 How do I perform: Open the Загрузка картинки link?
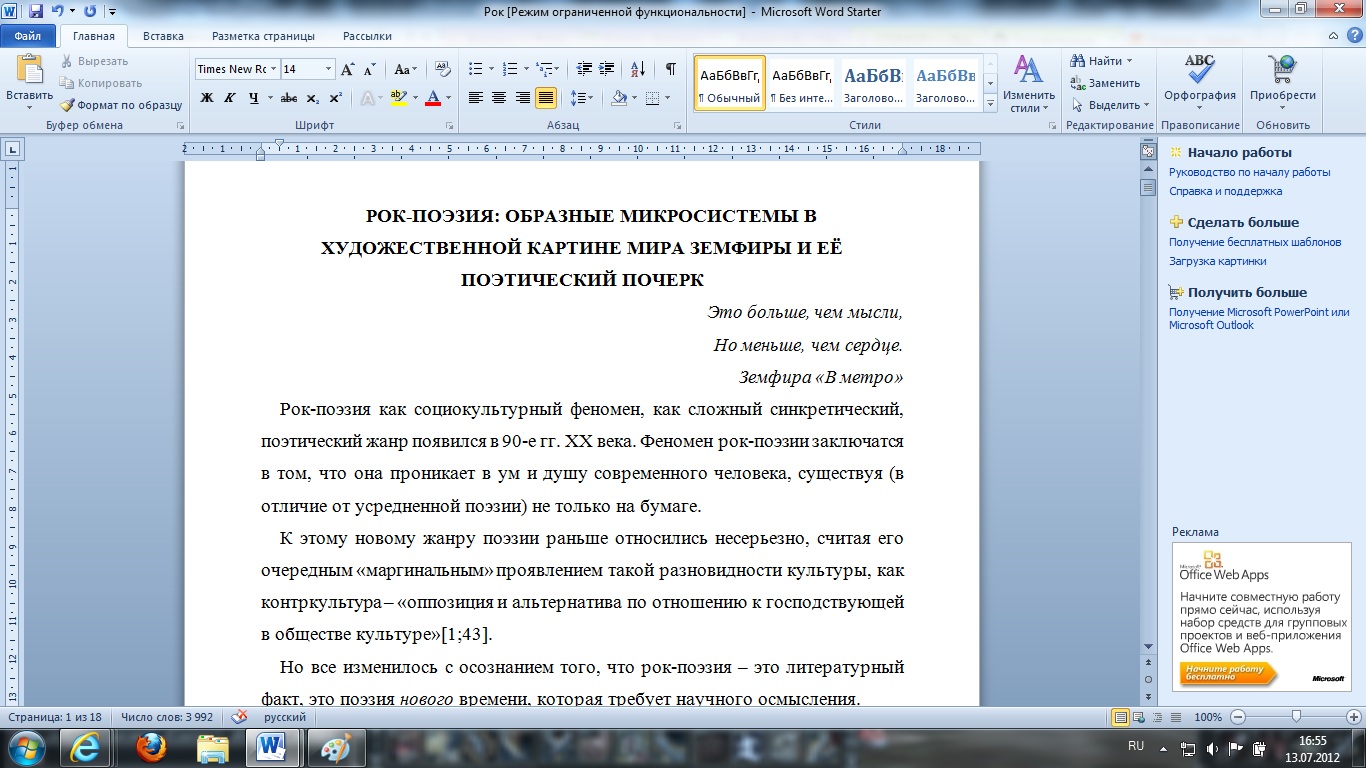click(x=1217, y=261)
